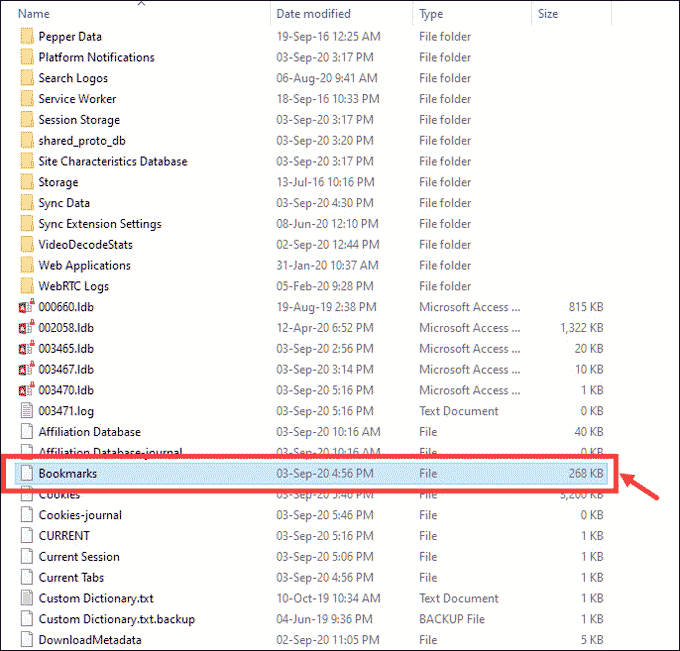Select the Search Logos folder name

(x=73, y=78)
